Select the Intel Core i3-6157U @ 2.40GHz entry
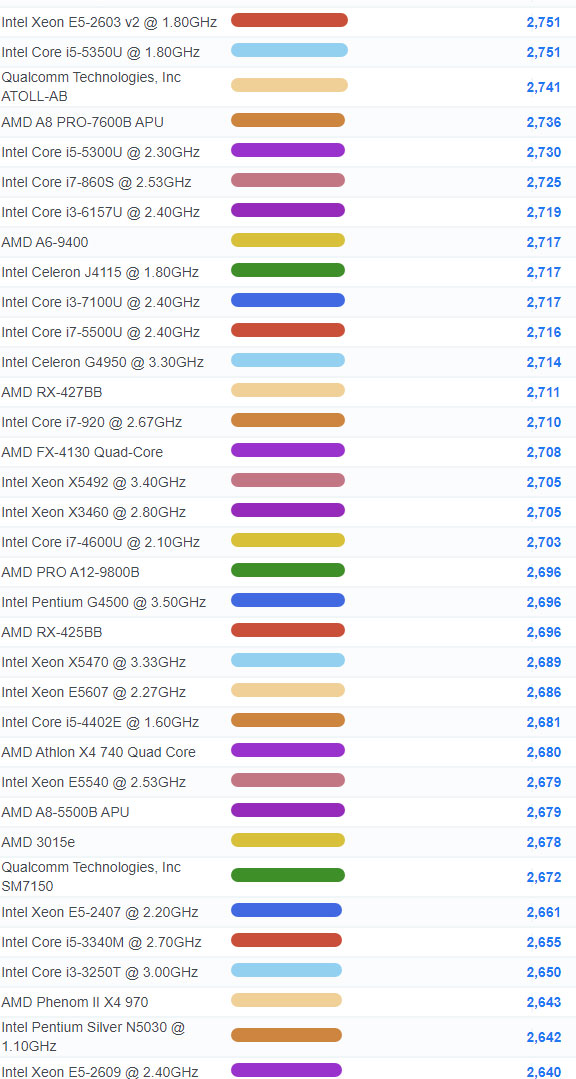This screenshot has height=1079, width=576. (x=100, y=213)
